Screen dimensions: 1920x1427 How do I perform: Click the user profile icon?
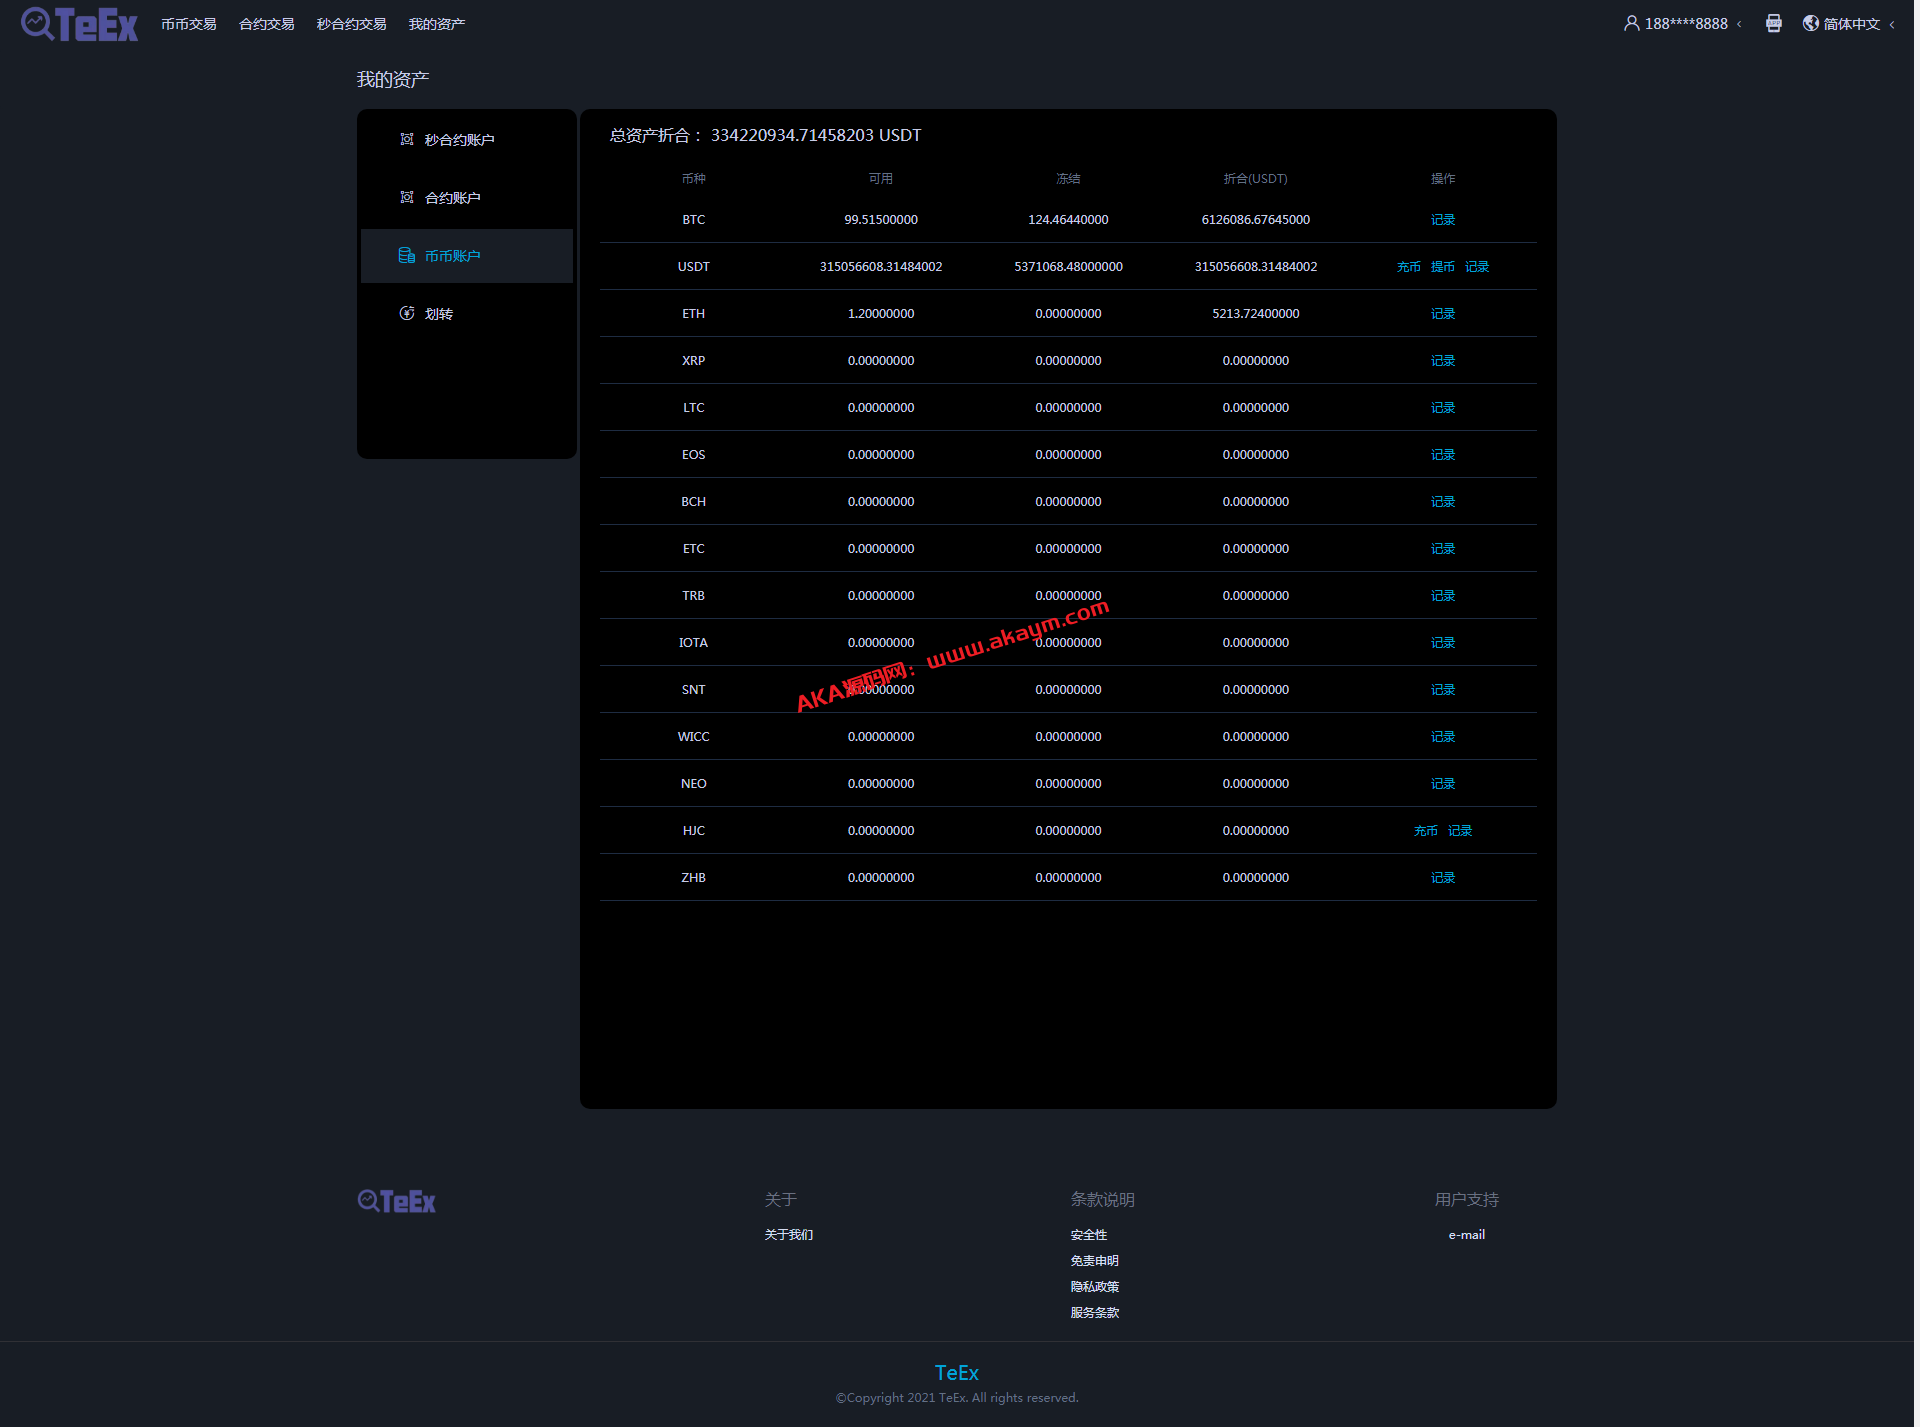coord(1631,23)
